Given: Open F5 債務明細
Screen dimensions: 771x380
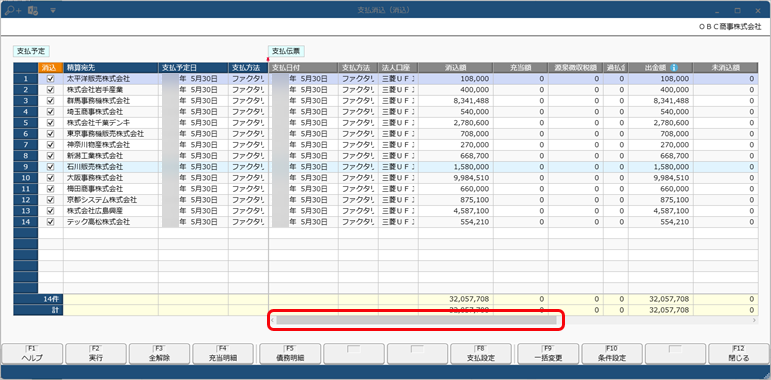Looking at the screenshot, I should point(290,353).
